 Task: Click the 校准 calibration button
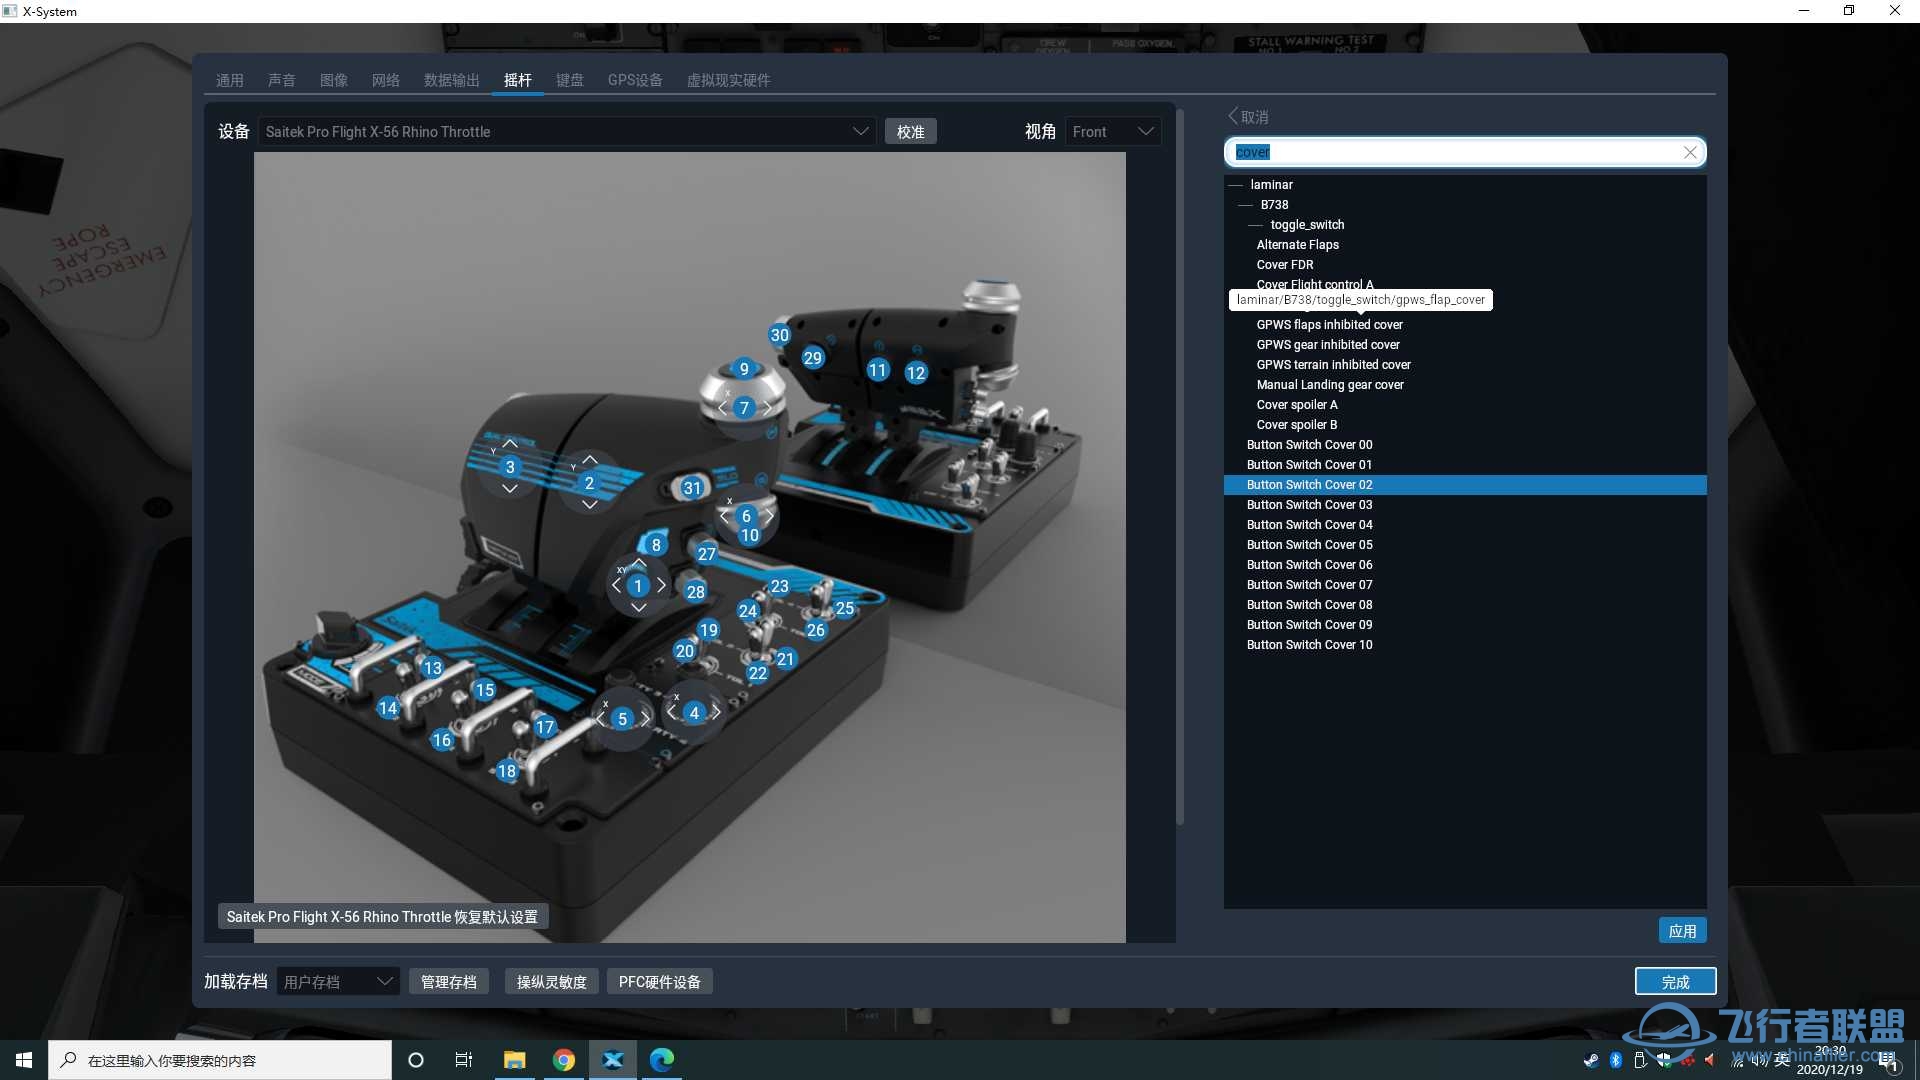911,131
